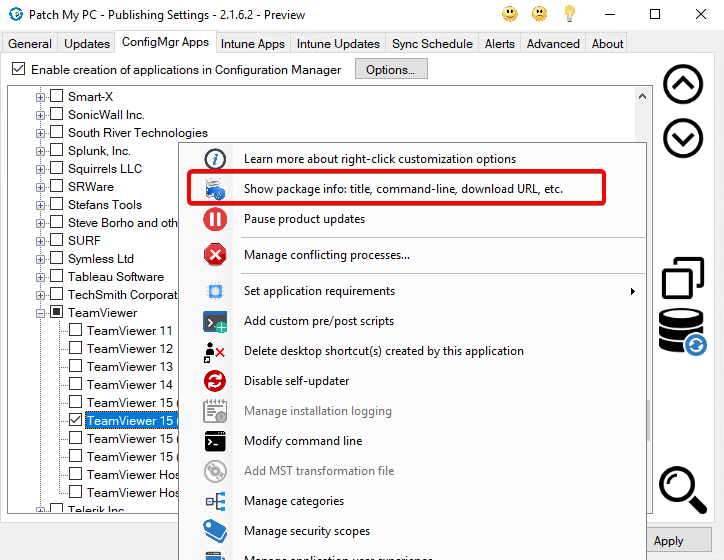The image size is (724, 560).
Task: Click the down circle arrow icon
Action: pos(683,138)
